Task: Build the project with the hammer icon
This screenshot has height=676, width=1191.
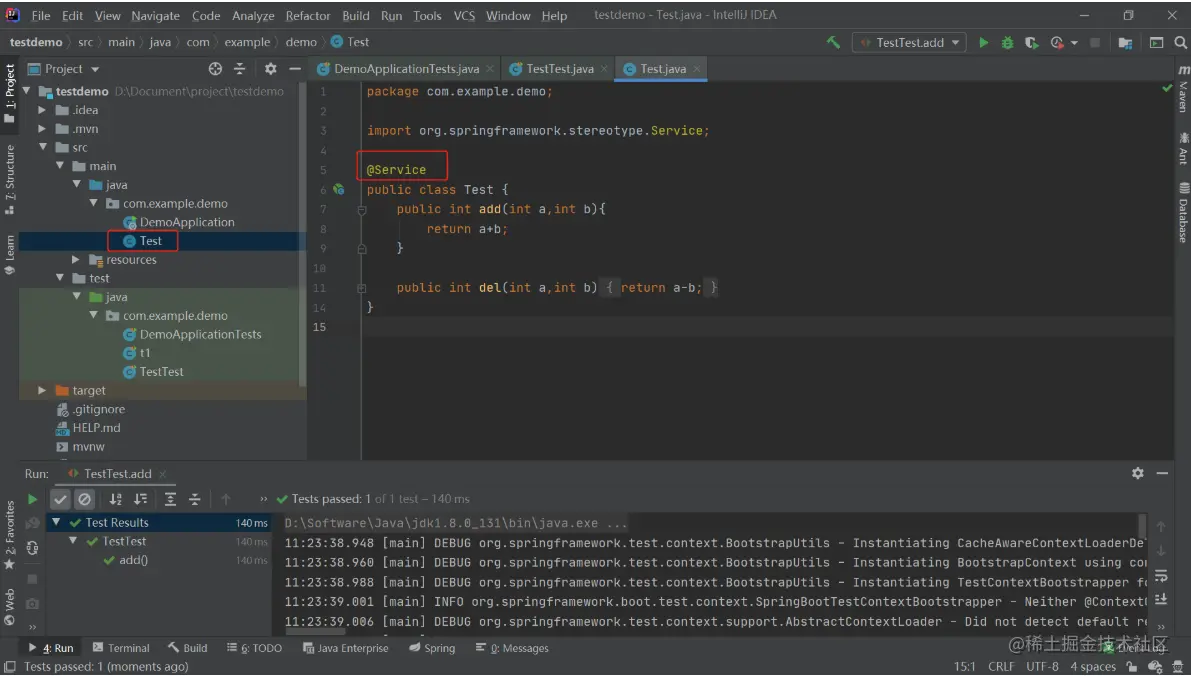Action: point(833,43)
